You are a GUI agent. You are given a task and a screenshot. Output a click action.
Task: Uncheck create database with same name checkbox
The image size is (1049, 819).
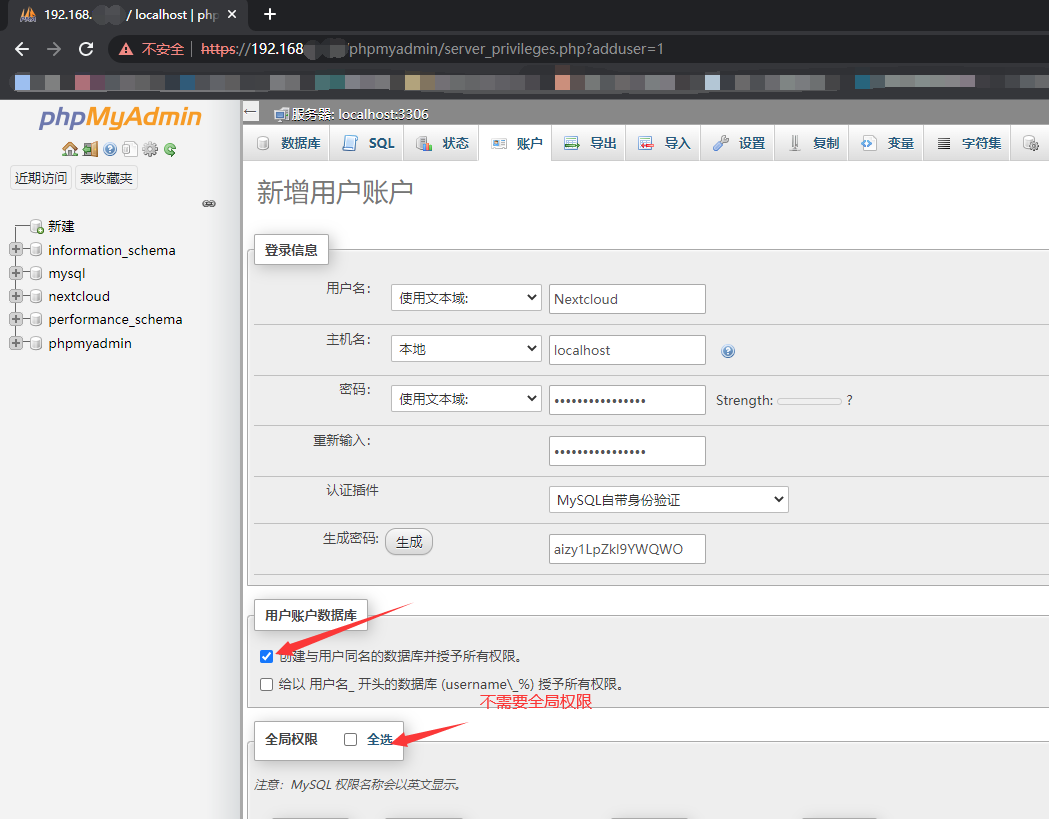coord(266,656)
